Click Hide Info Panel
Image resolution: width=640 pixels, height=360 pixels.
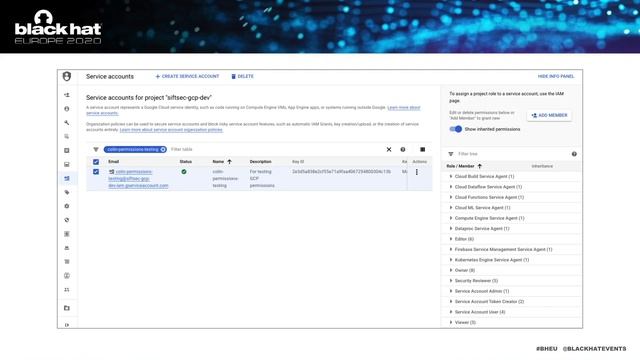pos(556,76)
